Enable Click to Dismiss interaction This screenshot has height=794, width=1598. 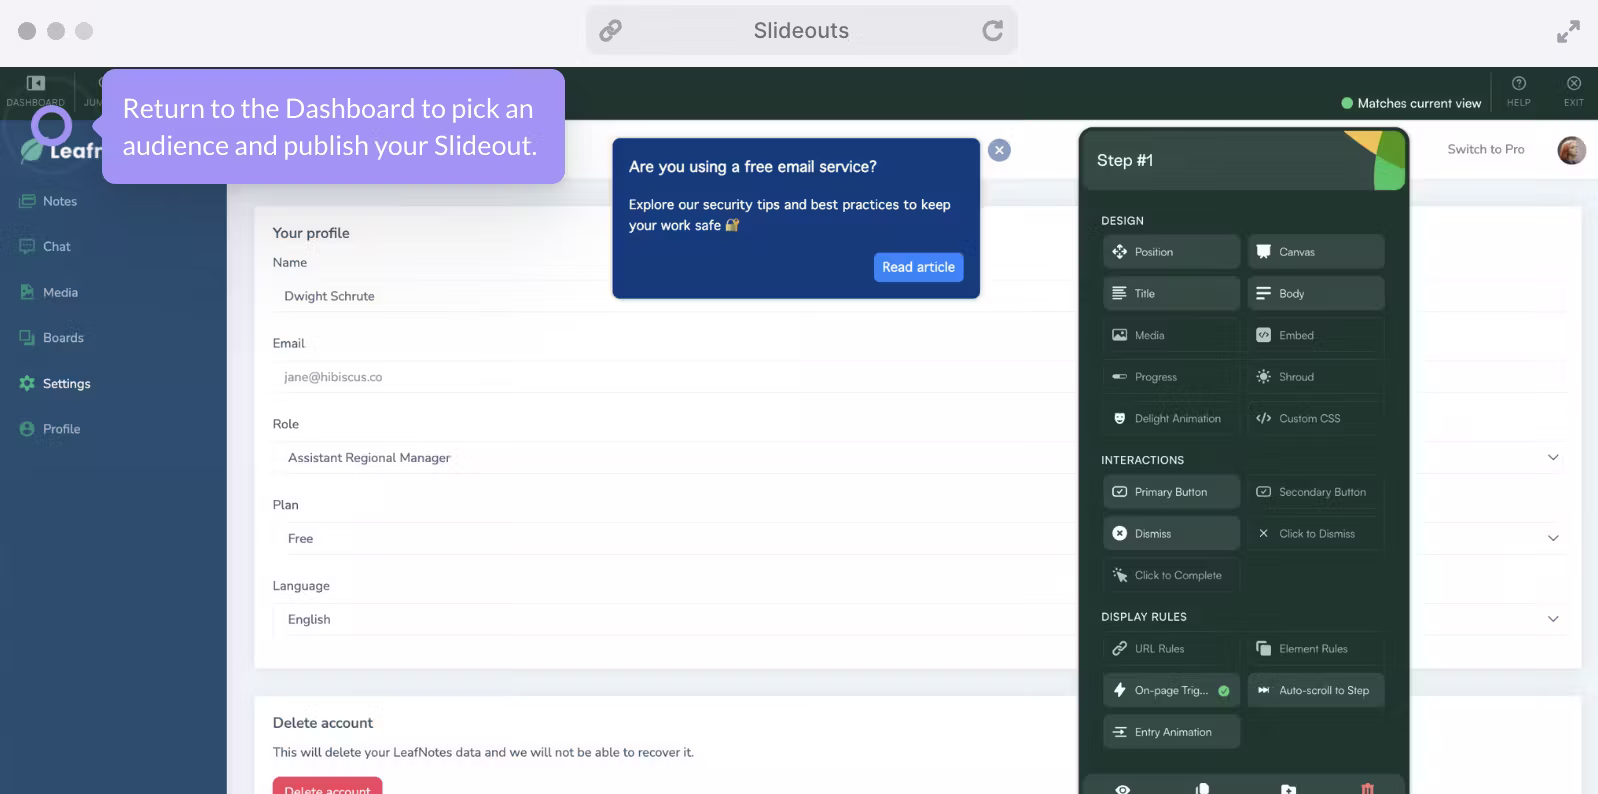pyautogui.click(x=1314, y=534)
